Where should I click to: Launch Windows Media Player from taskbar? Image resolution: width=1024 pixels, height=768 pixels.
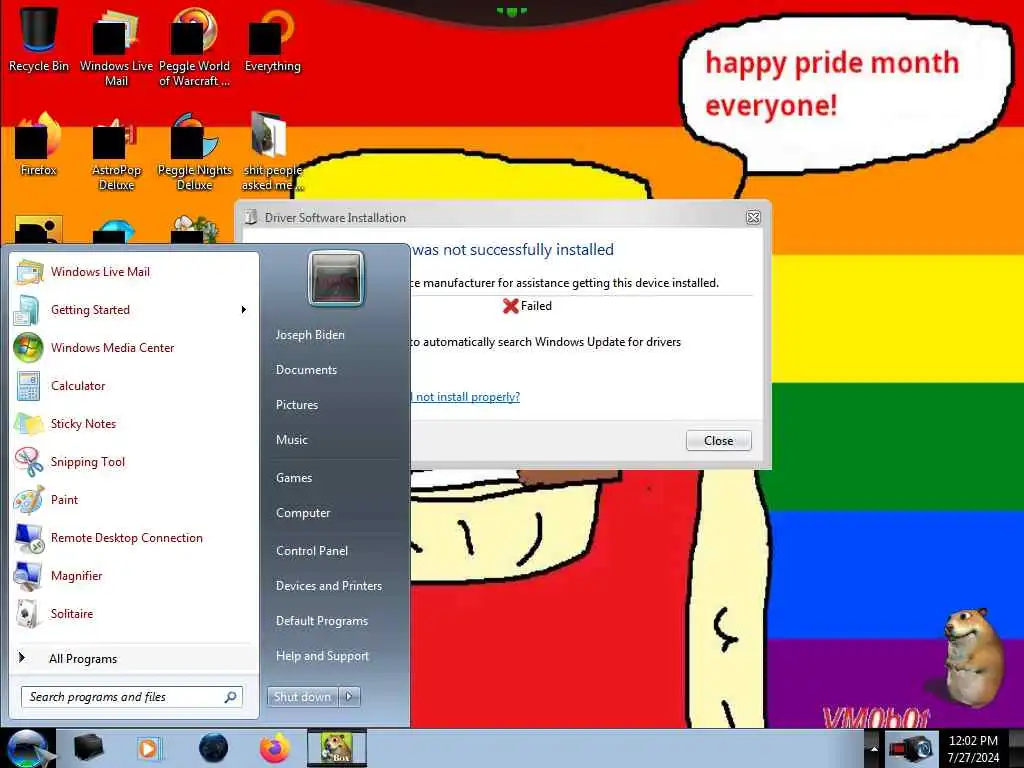[x=149, y=748]
